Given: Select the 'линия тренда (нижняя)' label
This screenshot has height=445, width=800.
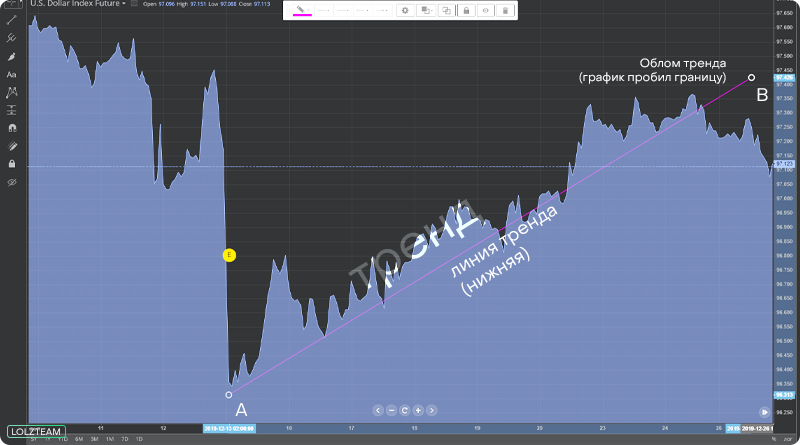Looking at the screenshot, I should click(x=504, y=250).
